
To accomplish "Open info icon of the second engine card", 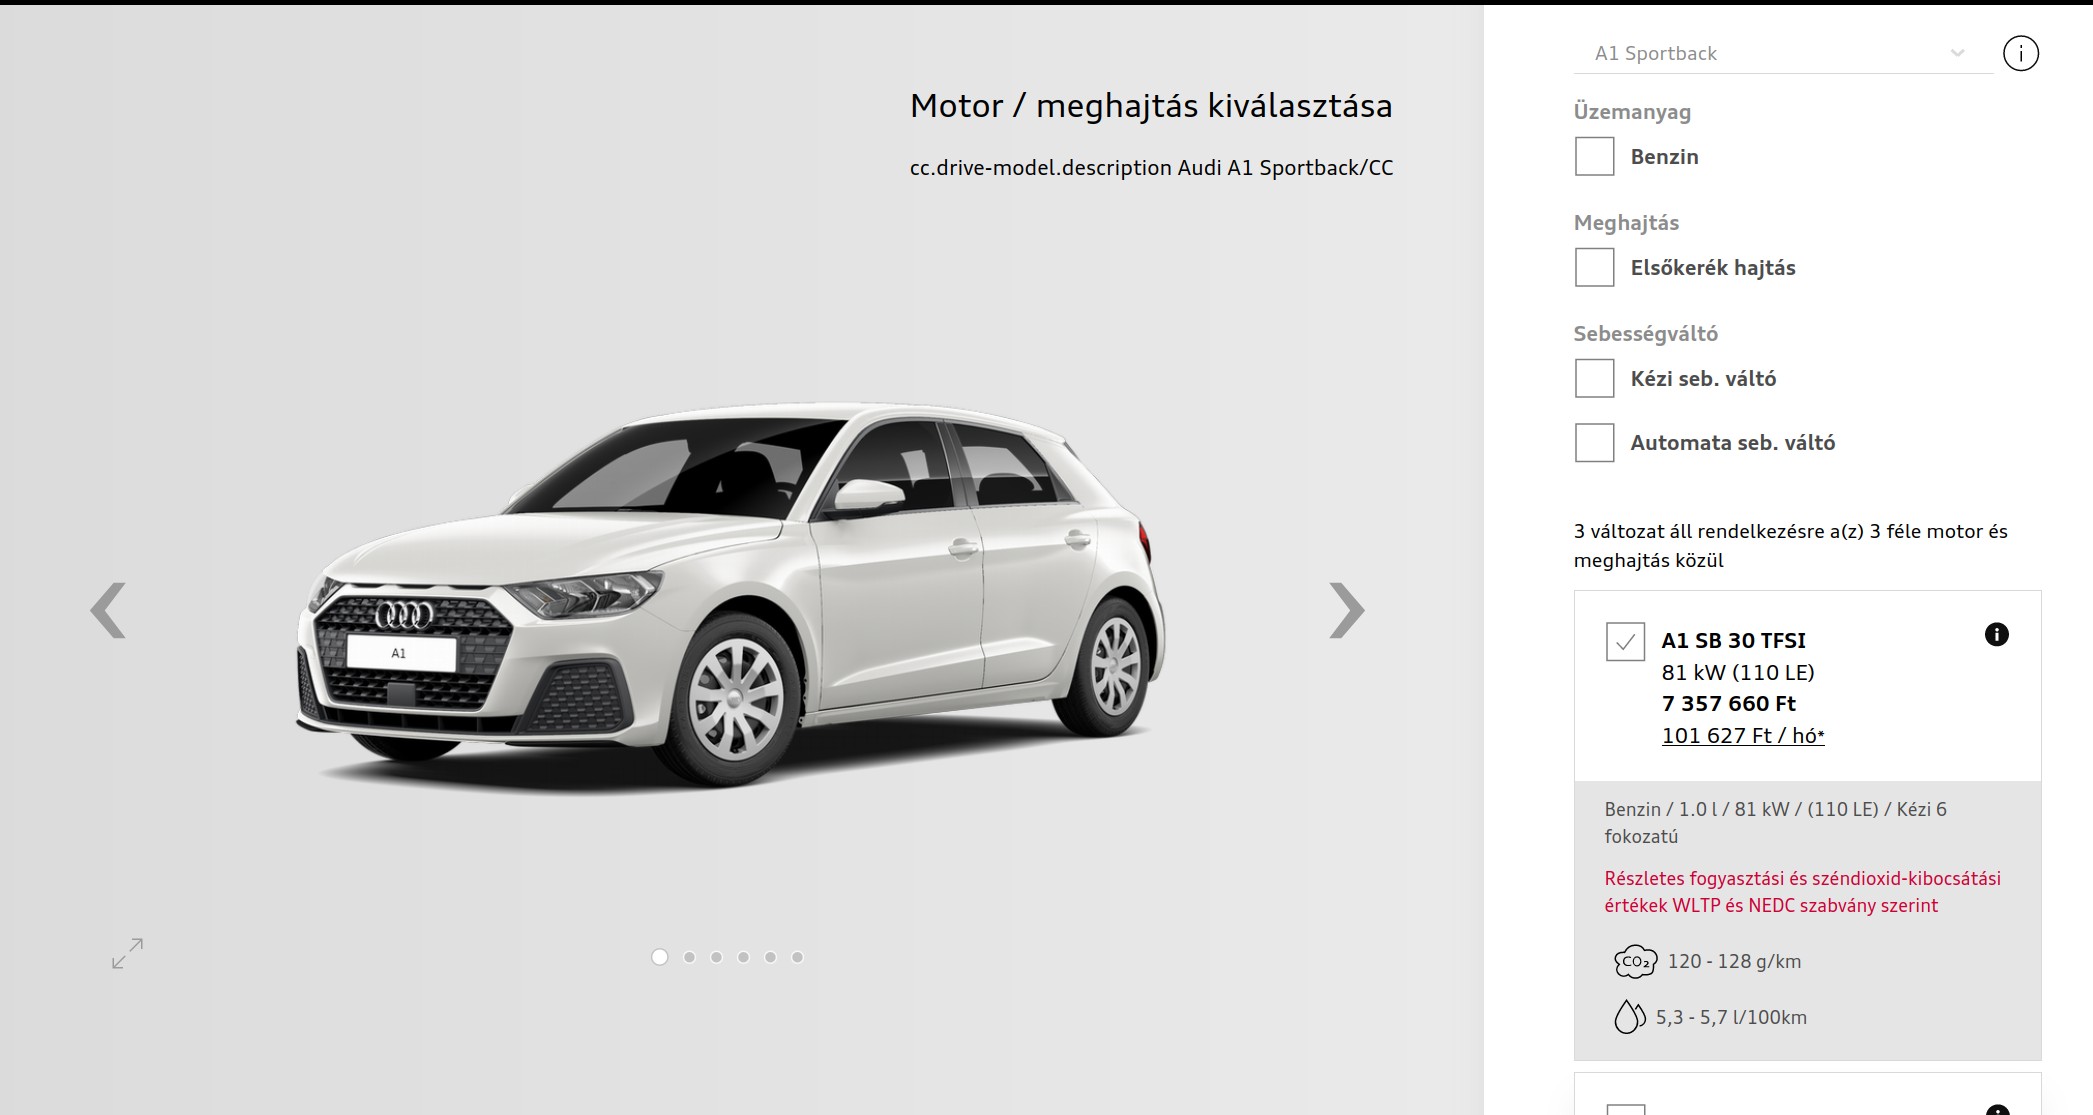I will (1997, 1109).
